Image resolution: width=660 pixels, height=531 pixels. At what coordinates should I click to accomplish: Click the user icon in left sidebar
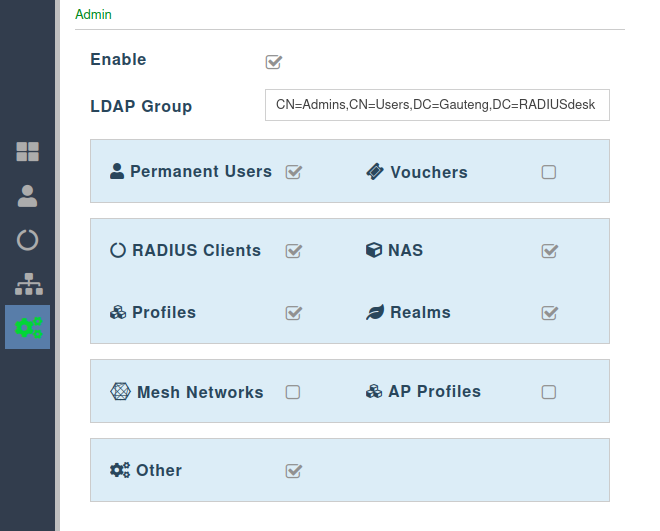27,196
